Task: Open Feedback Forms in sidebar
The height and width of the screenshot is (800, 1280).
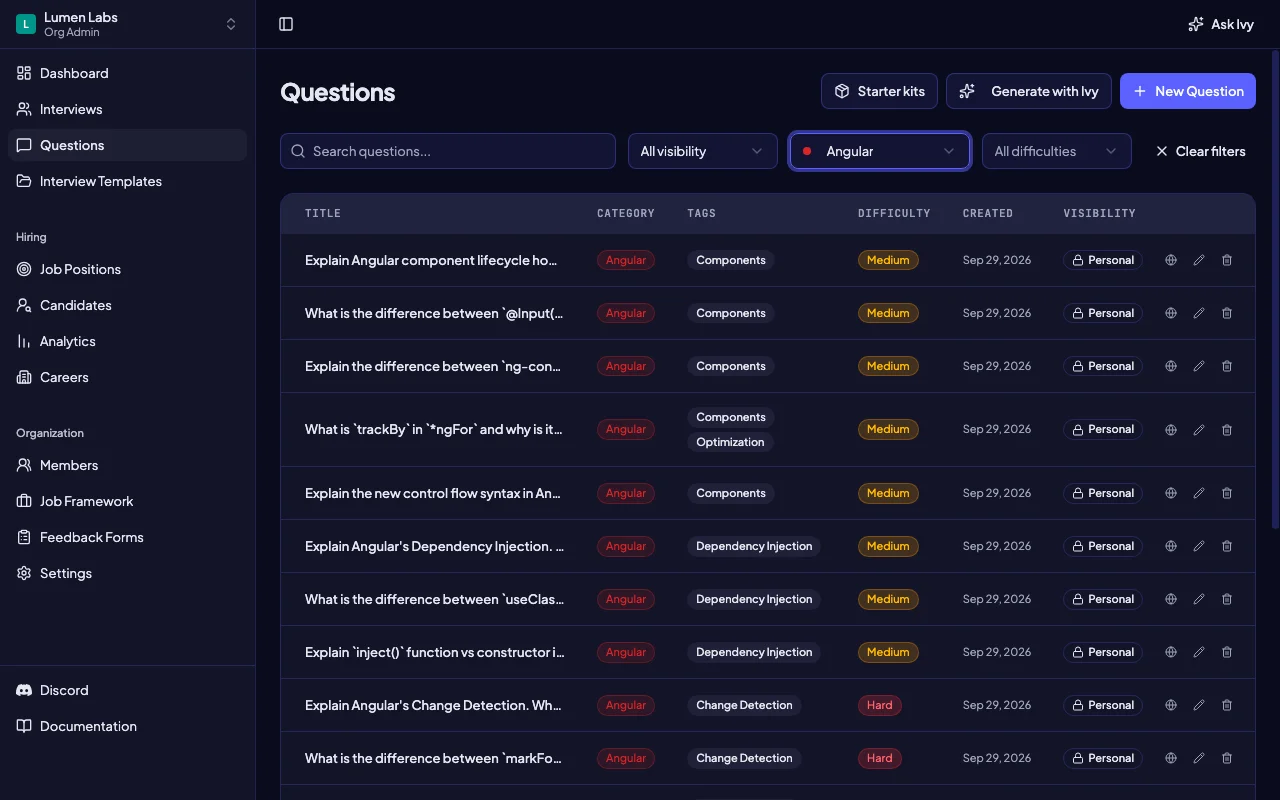Action: click(128, 537)
